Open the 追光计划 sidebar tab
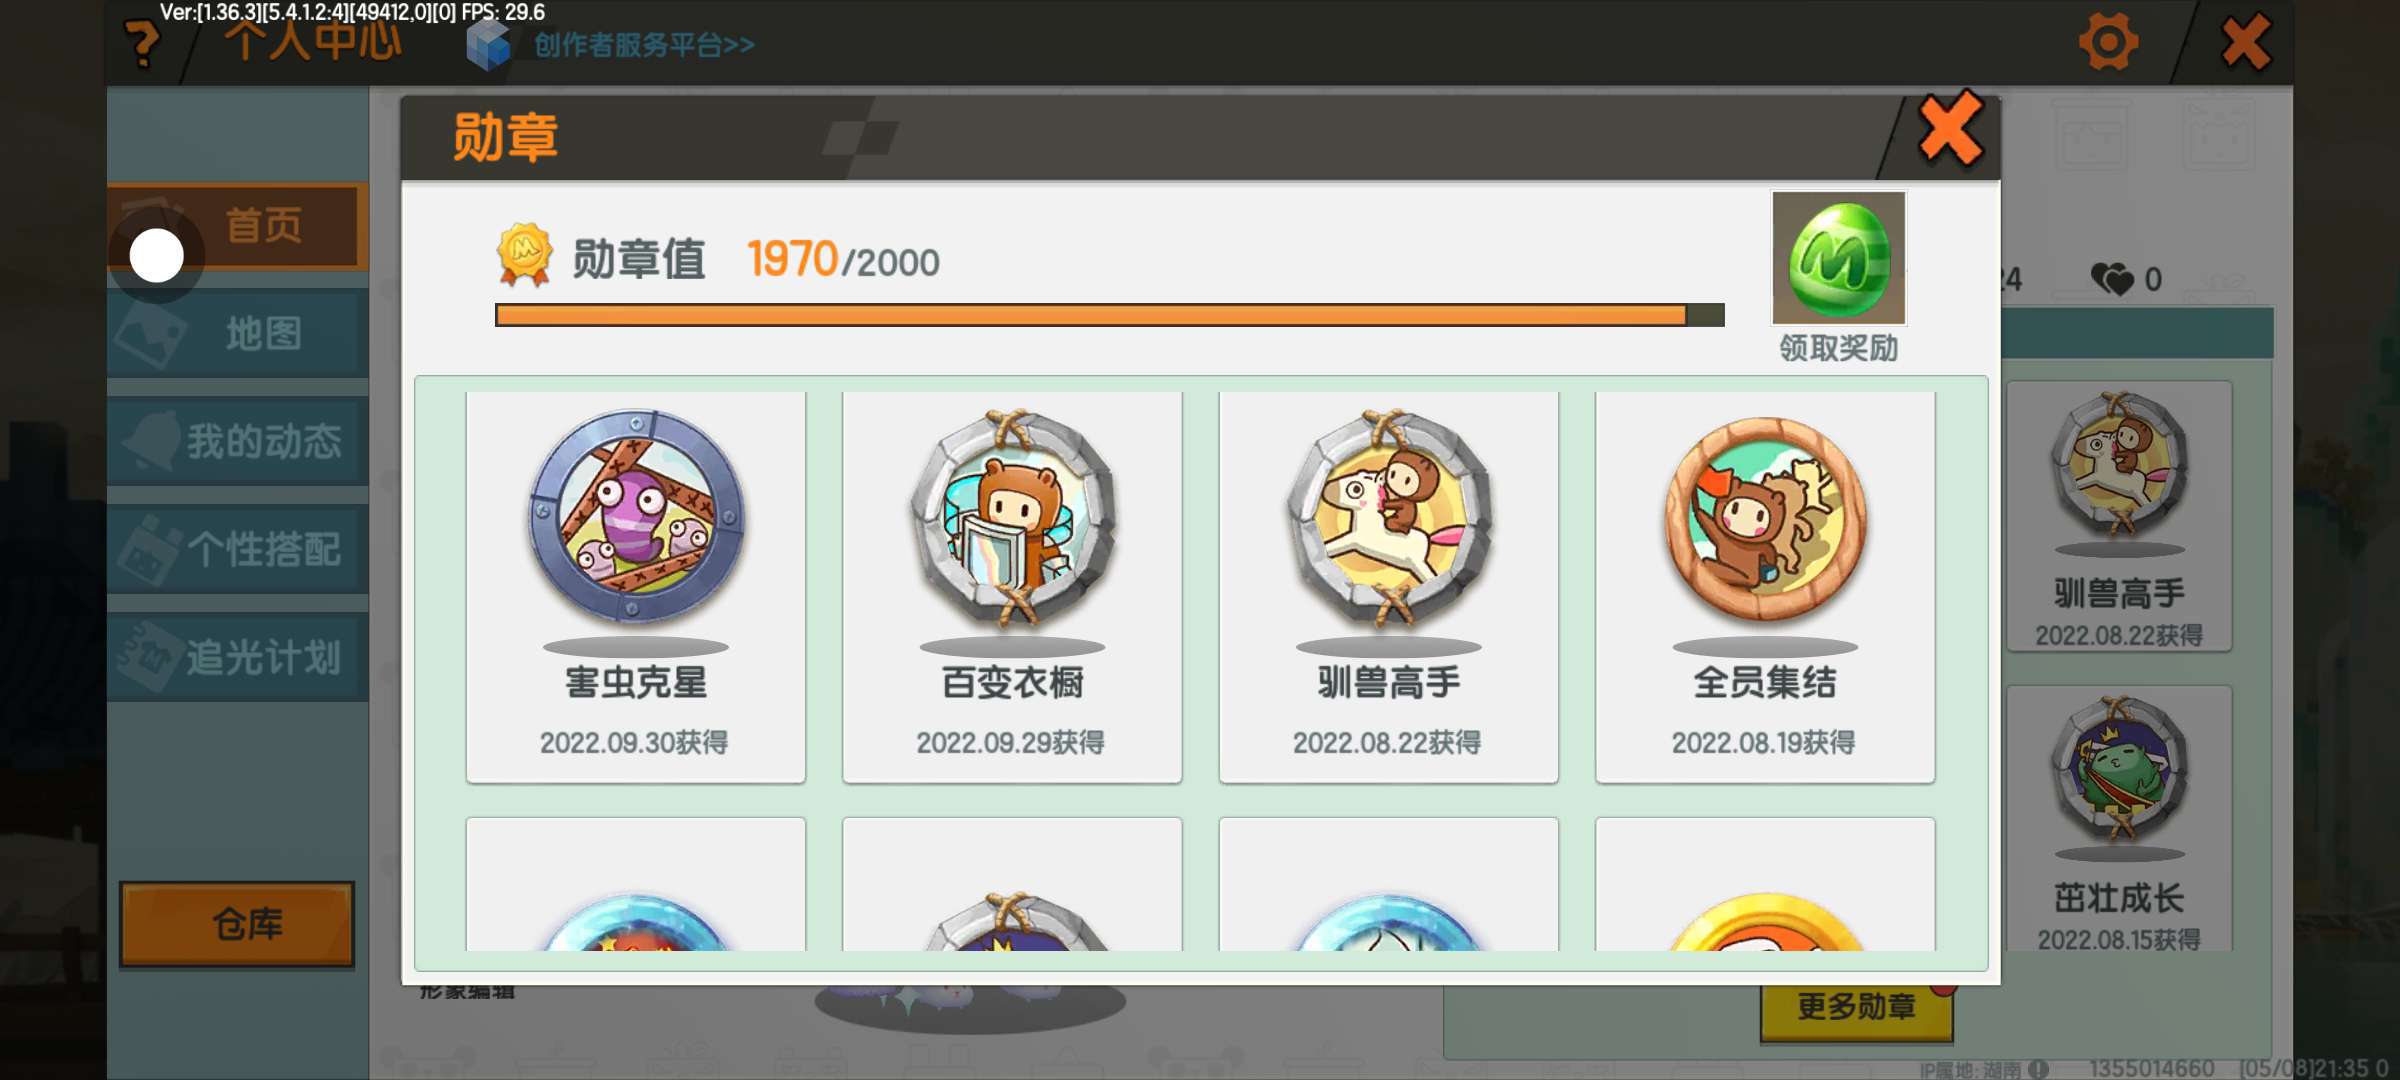This screenshot has height=1080, width=2400. (x=238, y=657)
